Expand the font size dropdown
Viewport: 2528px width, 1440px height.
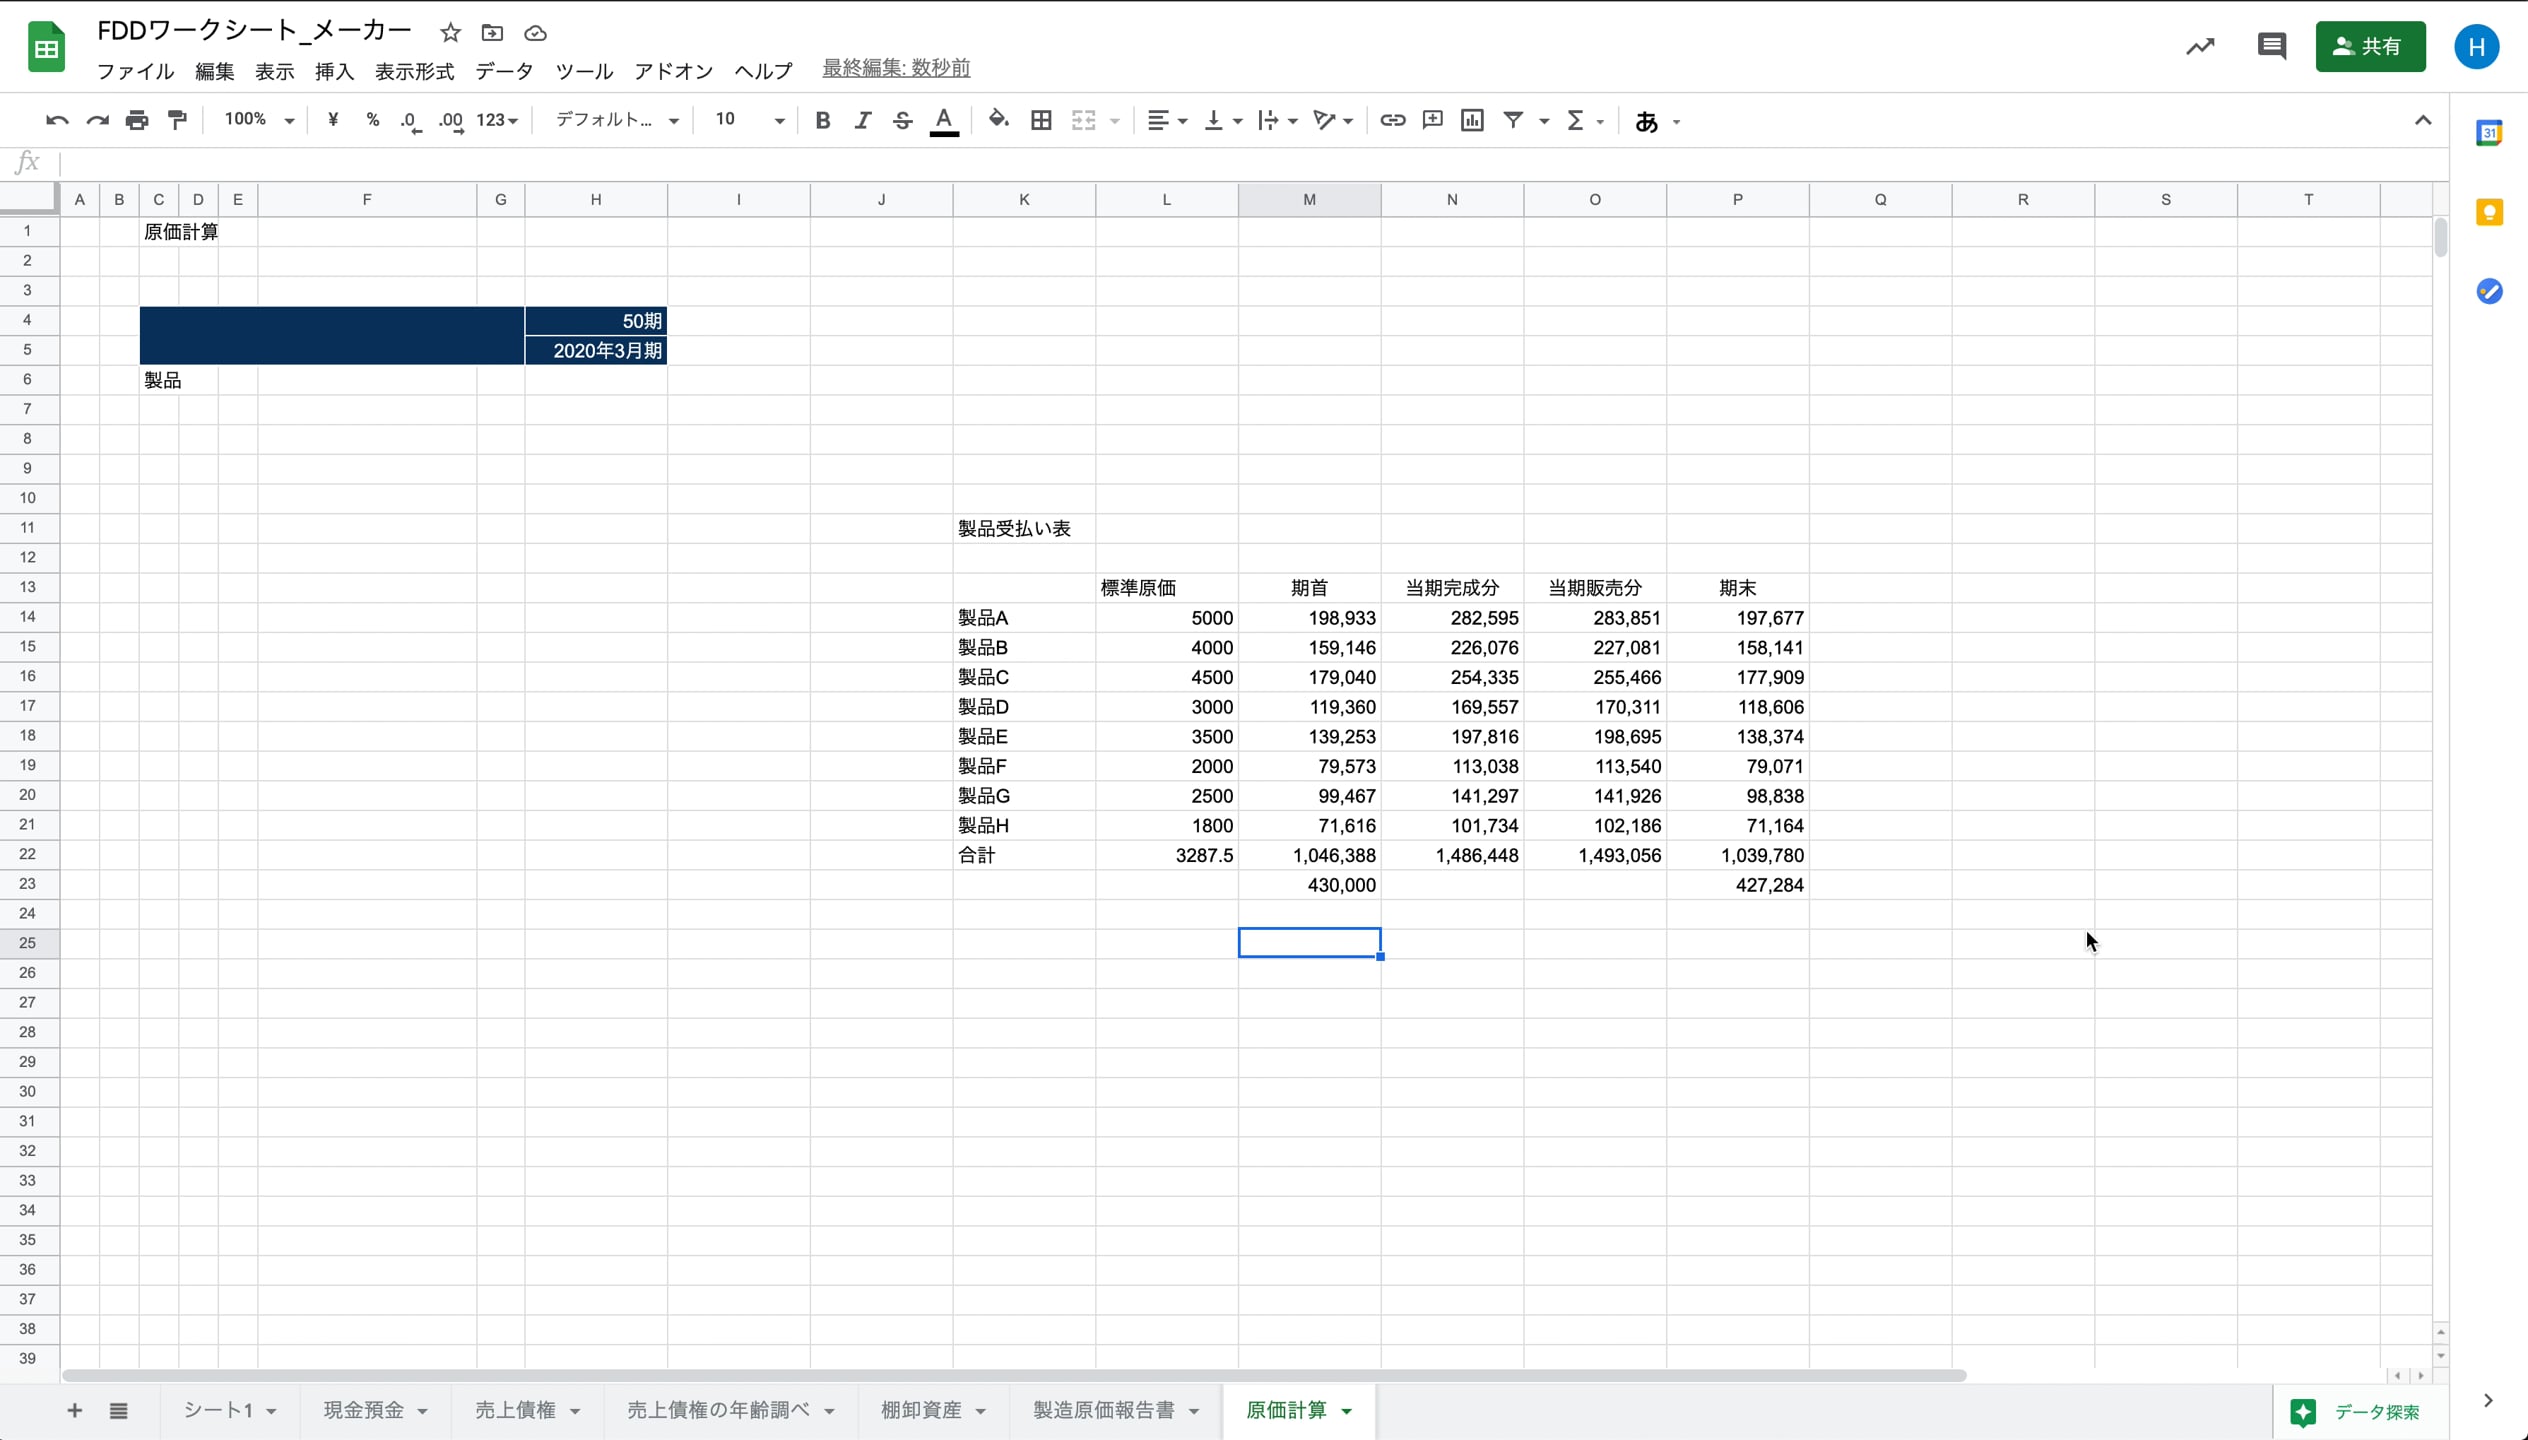tap(779, 120)
